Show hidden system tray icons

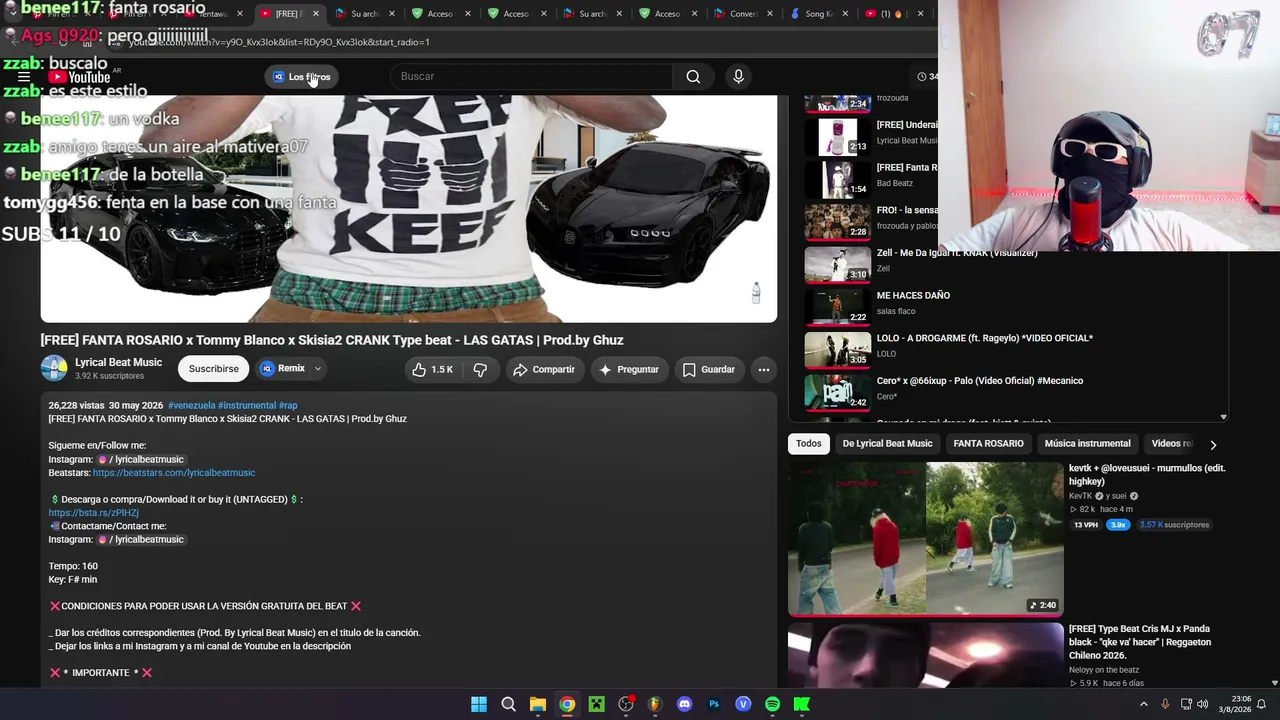pos(1144,704)
